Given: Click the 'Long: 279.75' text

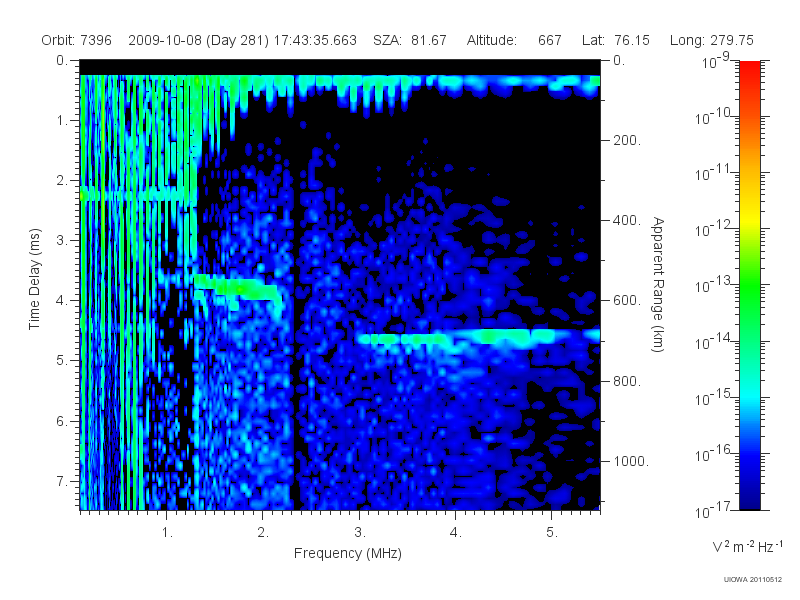Looking at the screenshot, I should click(x=712, y=40).
